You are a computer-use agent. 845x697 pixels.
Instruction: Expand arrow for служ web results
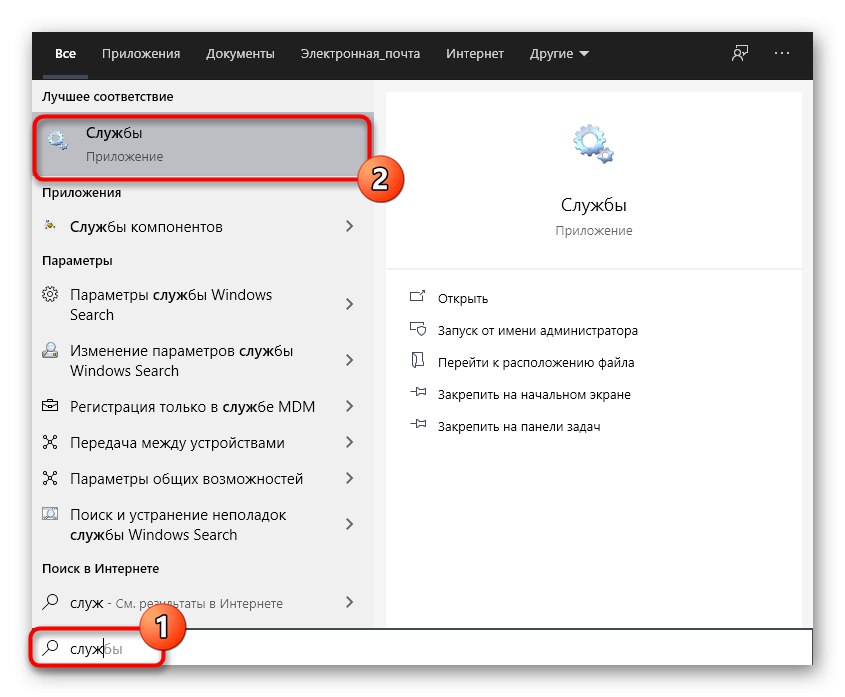click(x=349, y=603)
